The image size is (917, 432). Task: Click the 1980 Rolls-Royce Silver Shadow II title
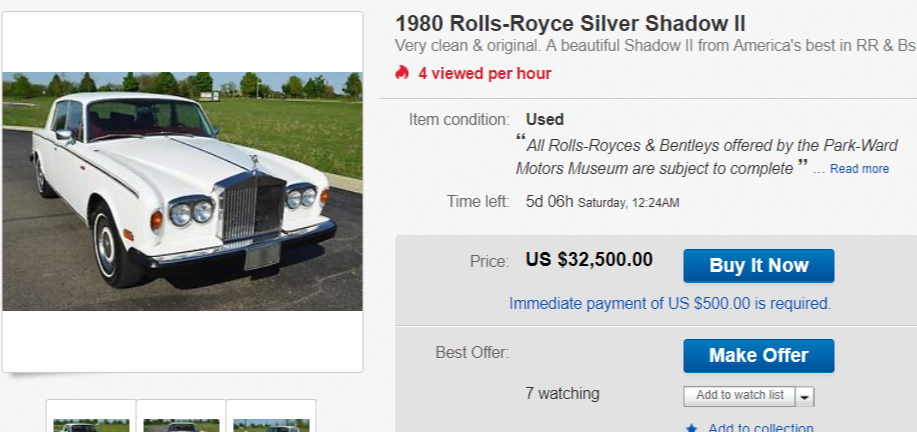point(570,24)
